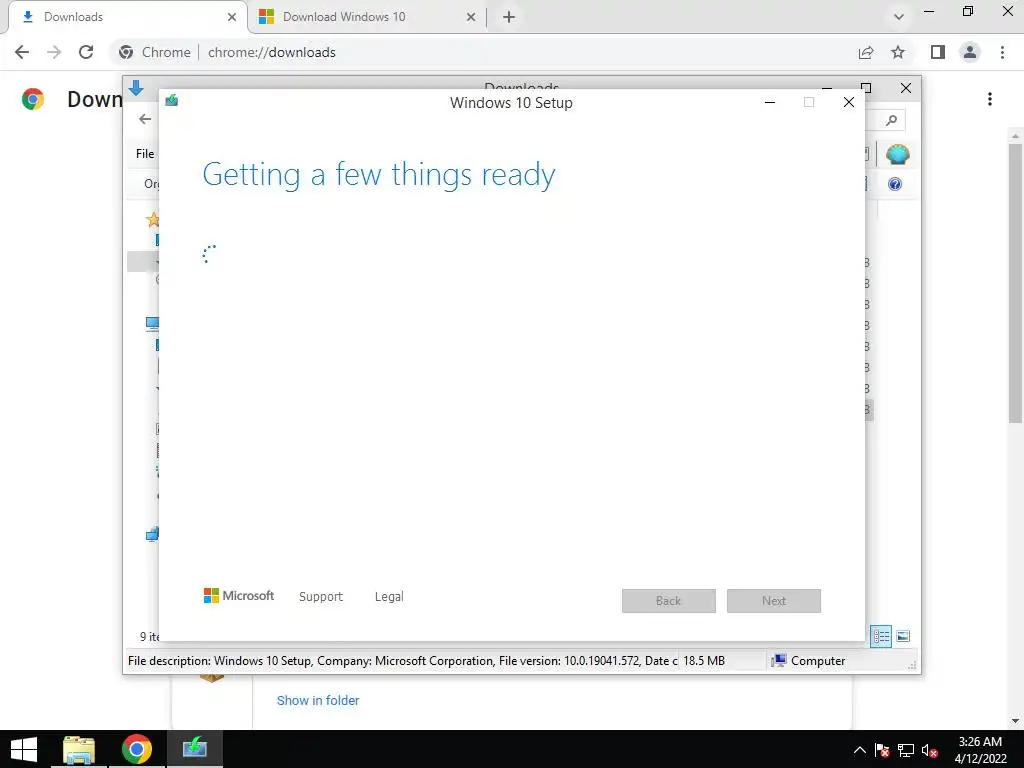
Task: Open File menu in Explorer window
Action: tap(145, 153)
